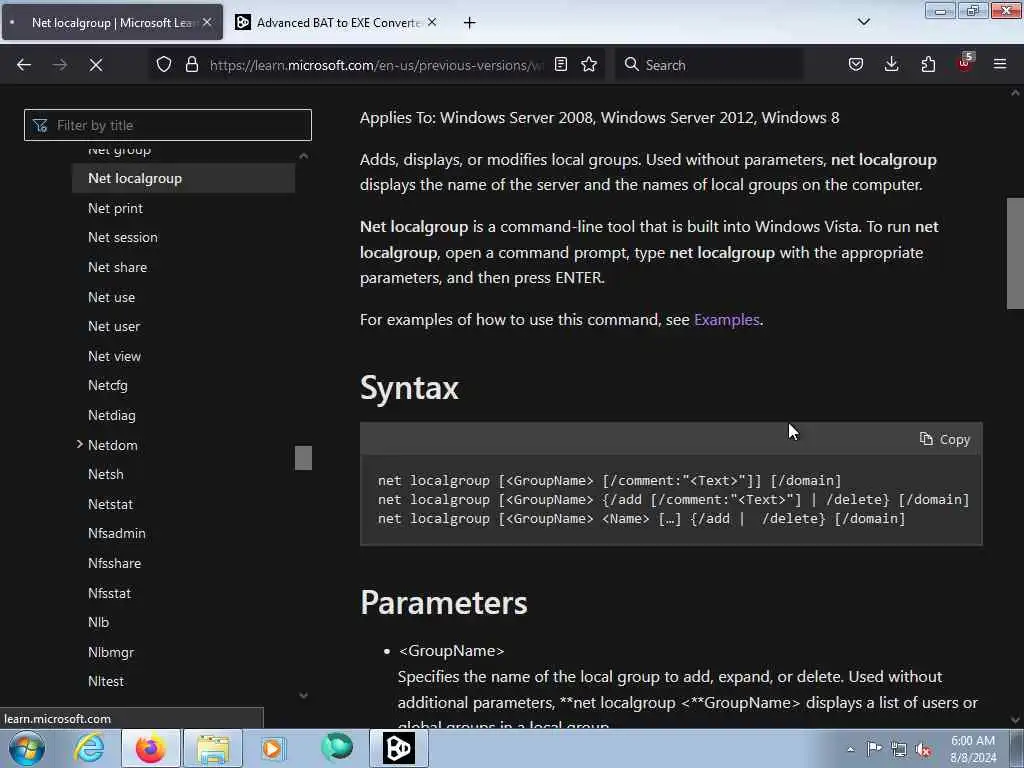Open the Downloads panel arrow icon
Image resolution: width=1024 pixels, height=768 pixels.
click(891, 64)
